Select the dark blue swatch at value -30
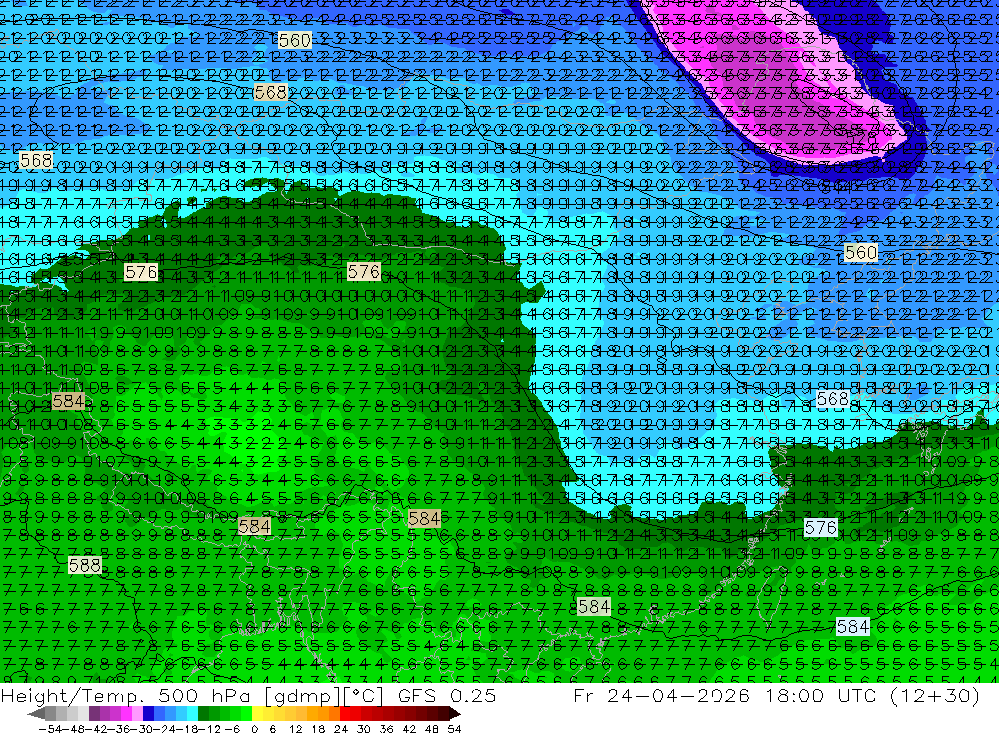Image resolution: width=1000 pixels, height=733 pixels. [149, 714]
